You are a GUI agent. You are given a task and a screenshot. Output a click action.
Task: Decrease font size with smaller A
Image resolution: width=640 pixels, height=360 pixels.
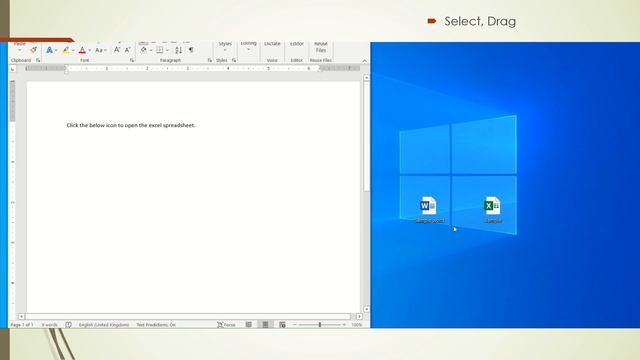(127, 50)
